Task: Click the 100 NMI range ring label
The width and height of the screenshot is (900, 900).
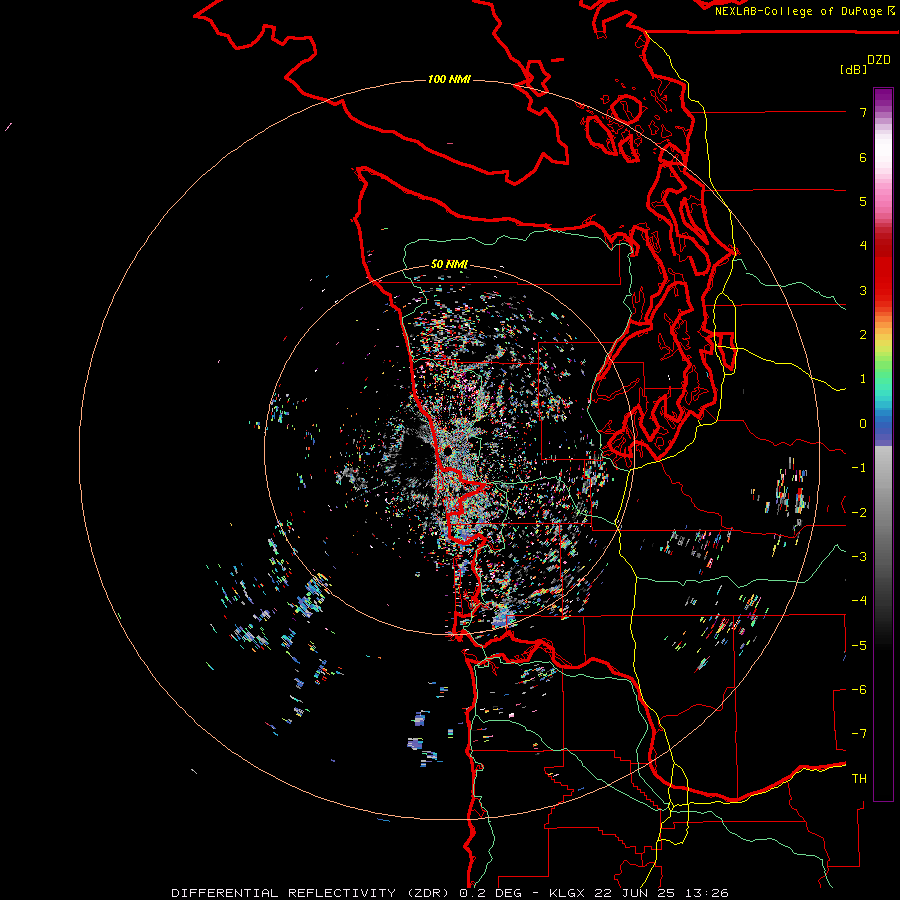Action: point(449,79)
